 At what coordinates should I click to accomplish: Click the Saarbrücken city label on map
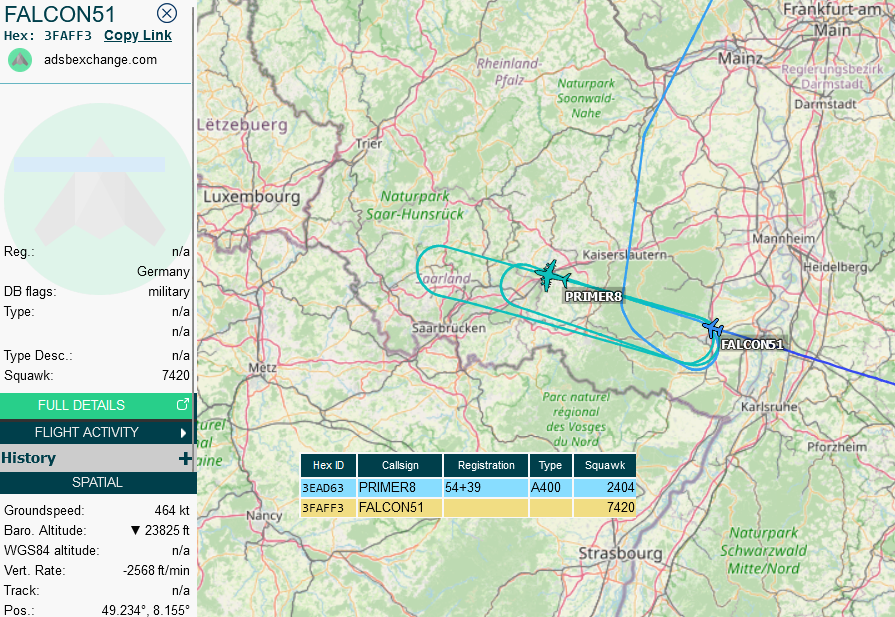coord(449,328)
